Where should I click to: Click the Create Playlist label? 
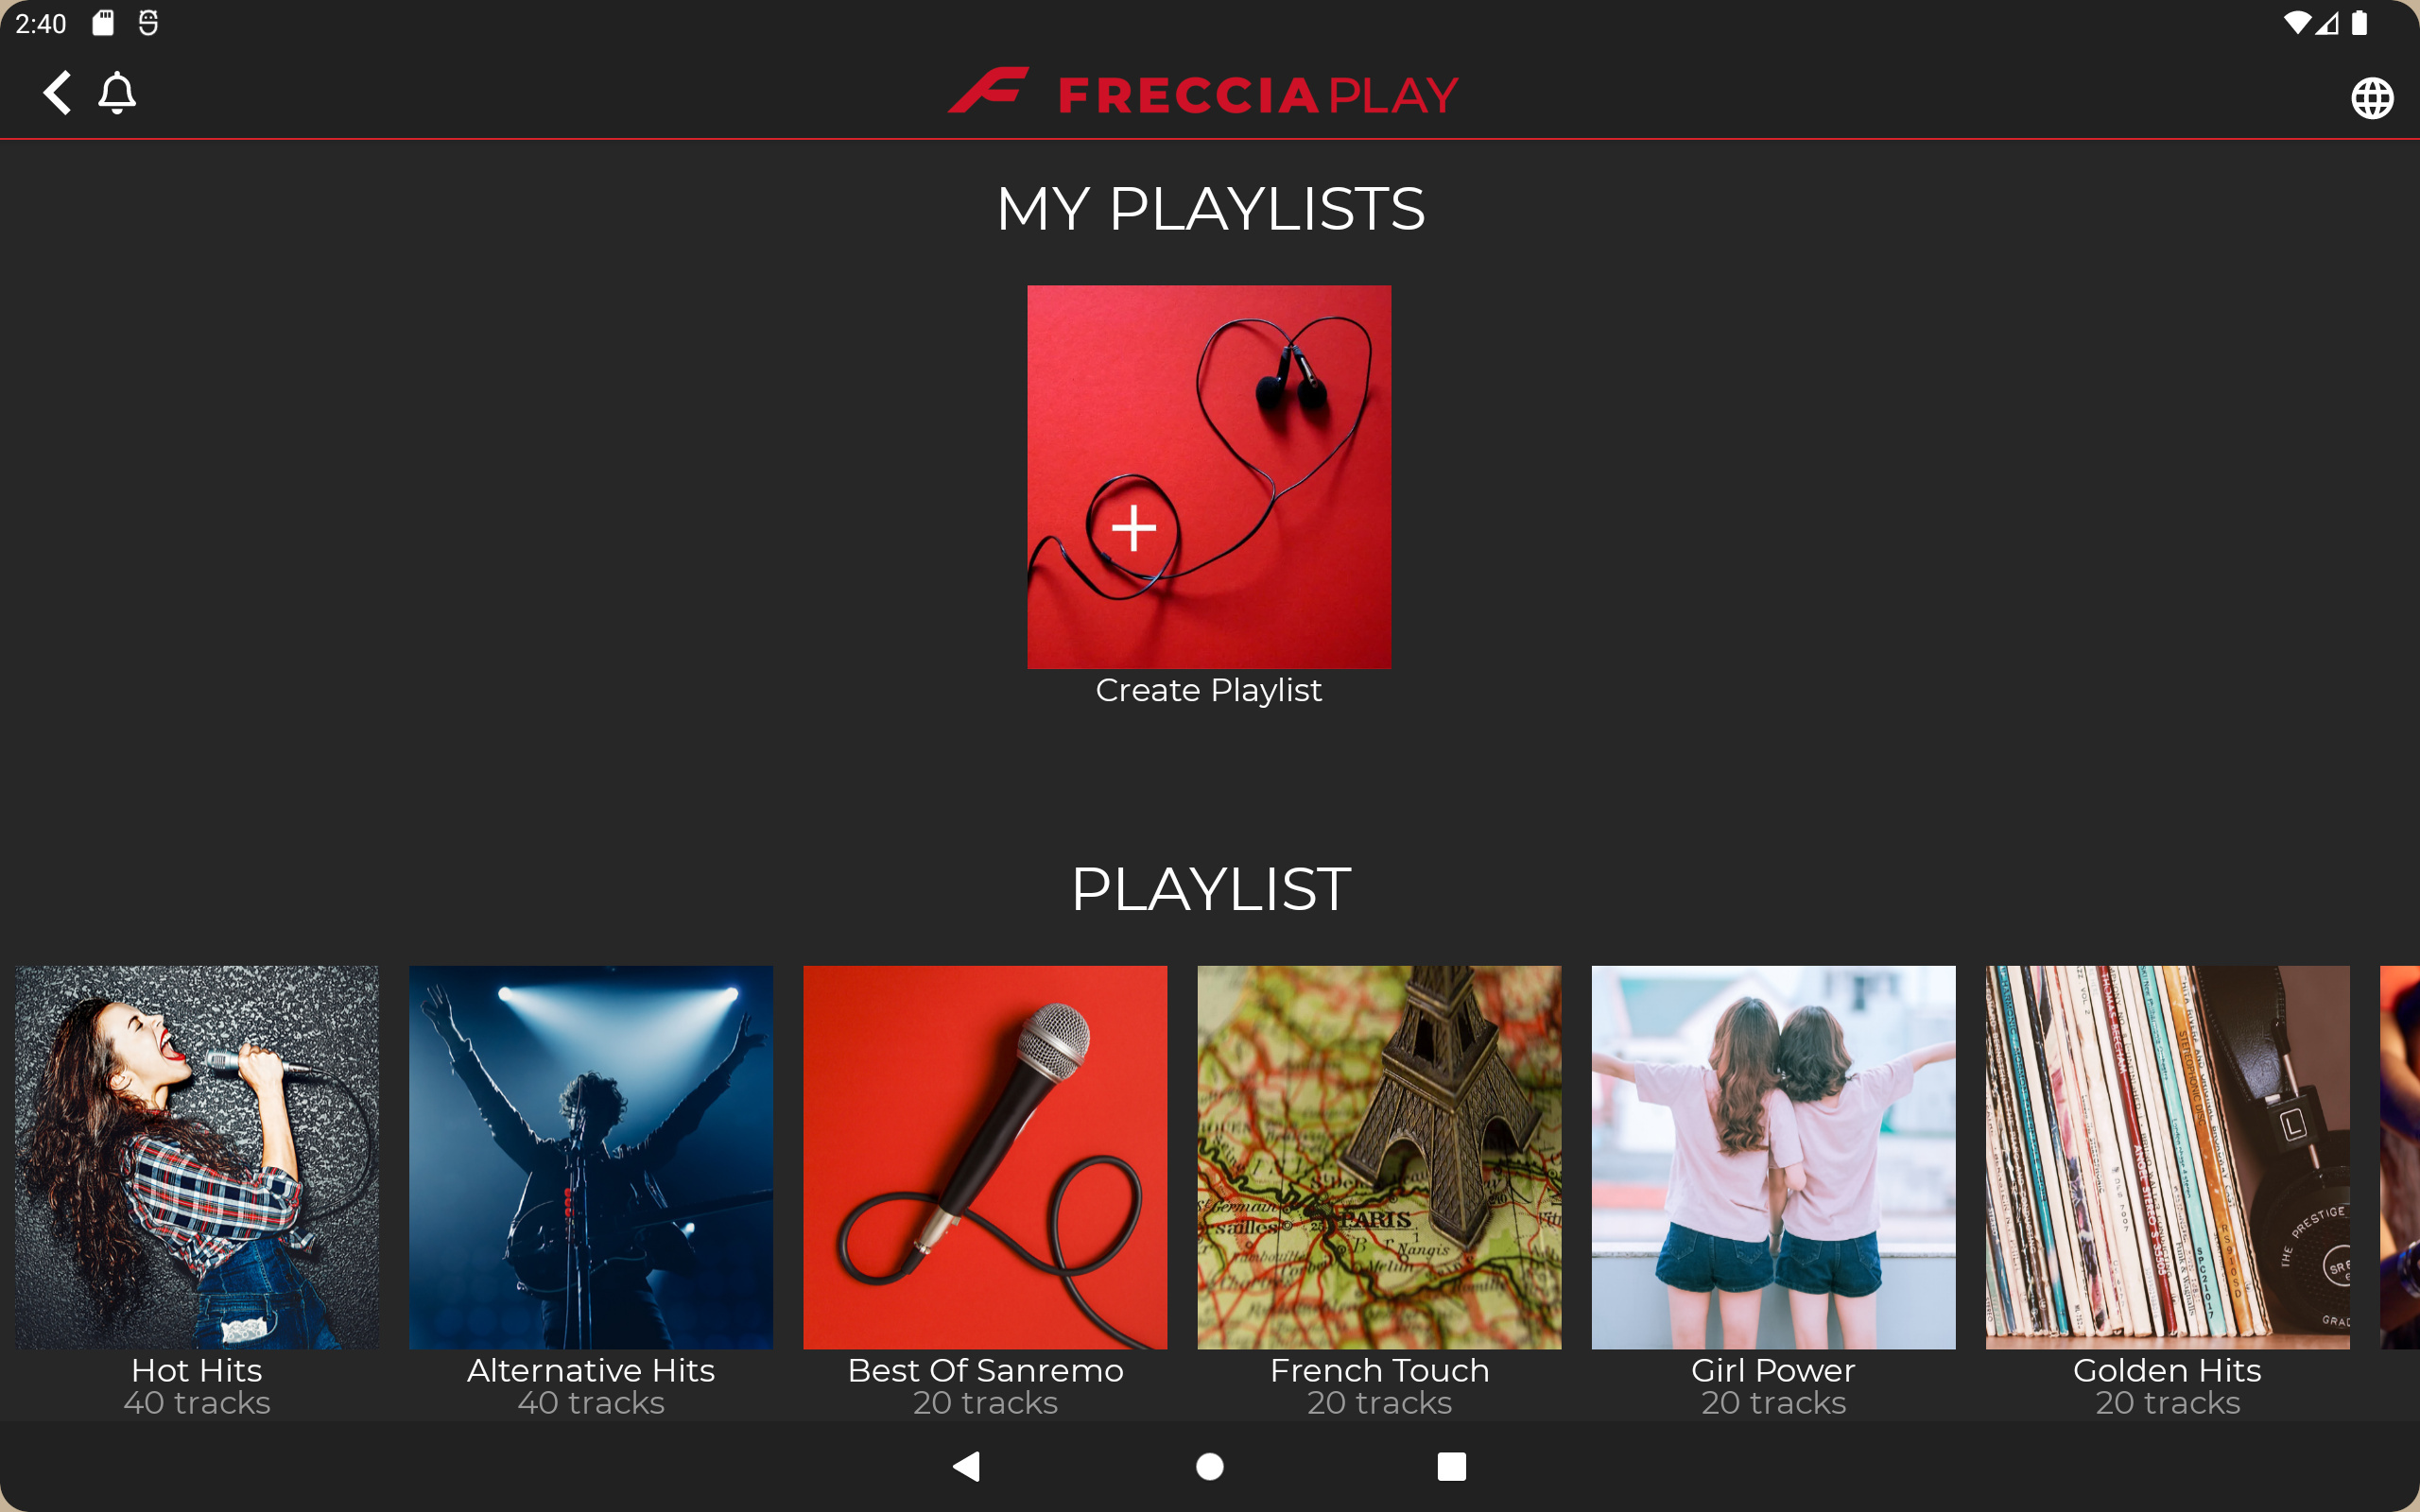pyautogui.click(x=1208, y=690)
